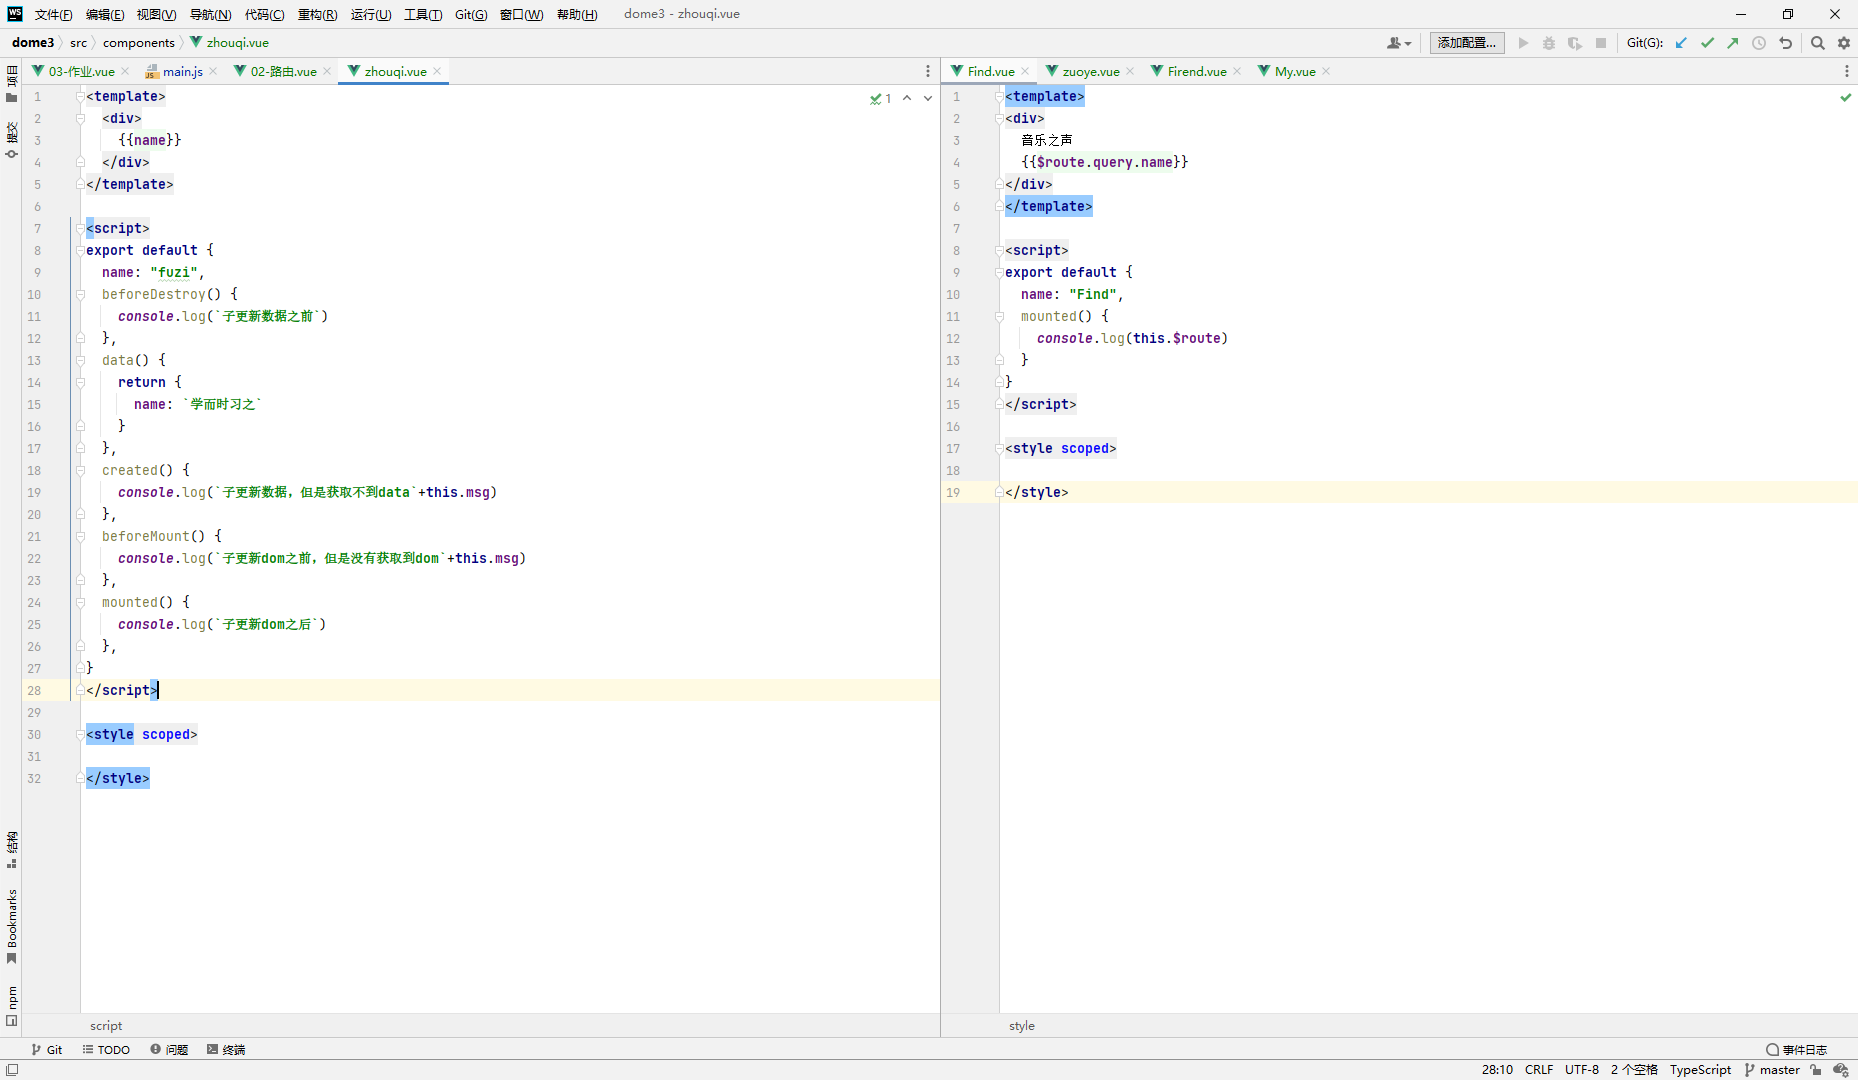This screenshot has height=1080, width=1858.
Task: Go to next highlighted problem arrow
Action: pos(928,98)
